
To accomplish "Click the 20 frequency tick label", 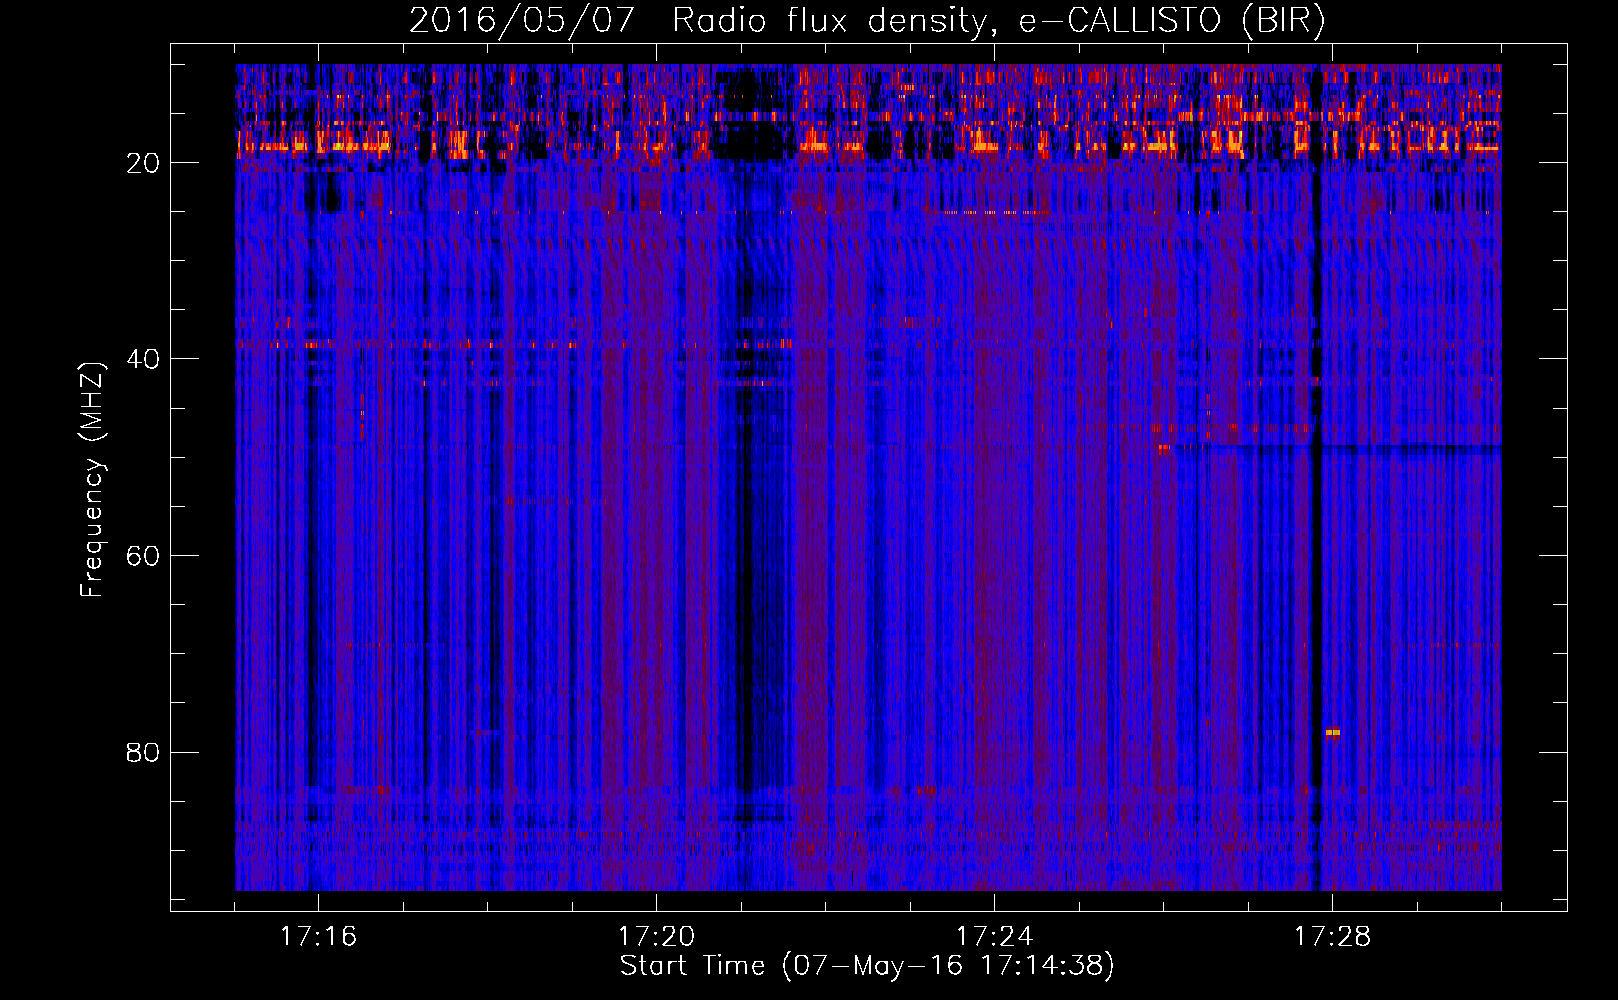I will tap(143, 163).
